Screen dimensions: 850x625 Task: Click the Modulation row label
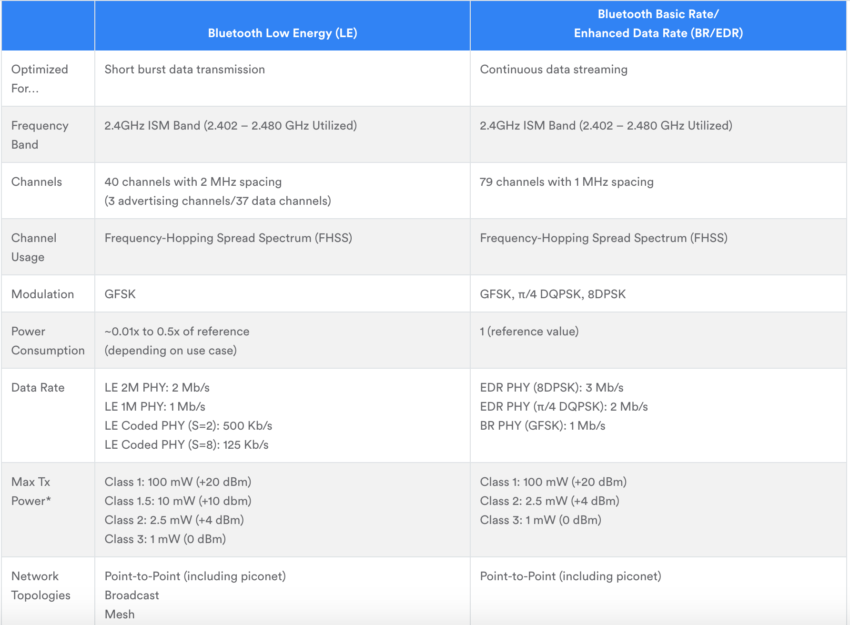(x=43, y=294)
